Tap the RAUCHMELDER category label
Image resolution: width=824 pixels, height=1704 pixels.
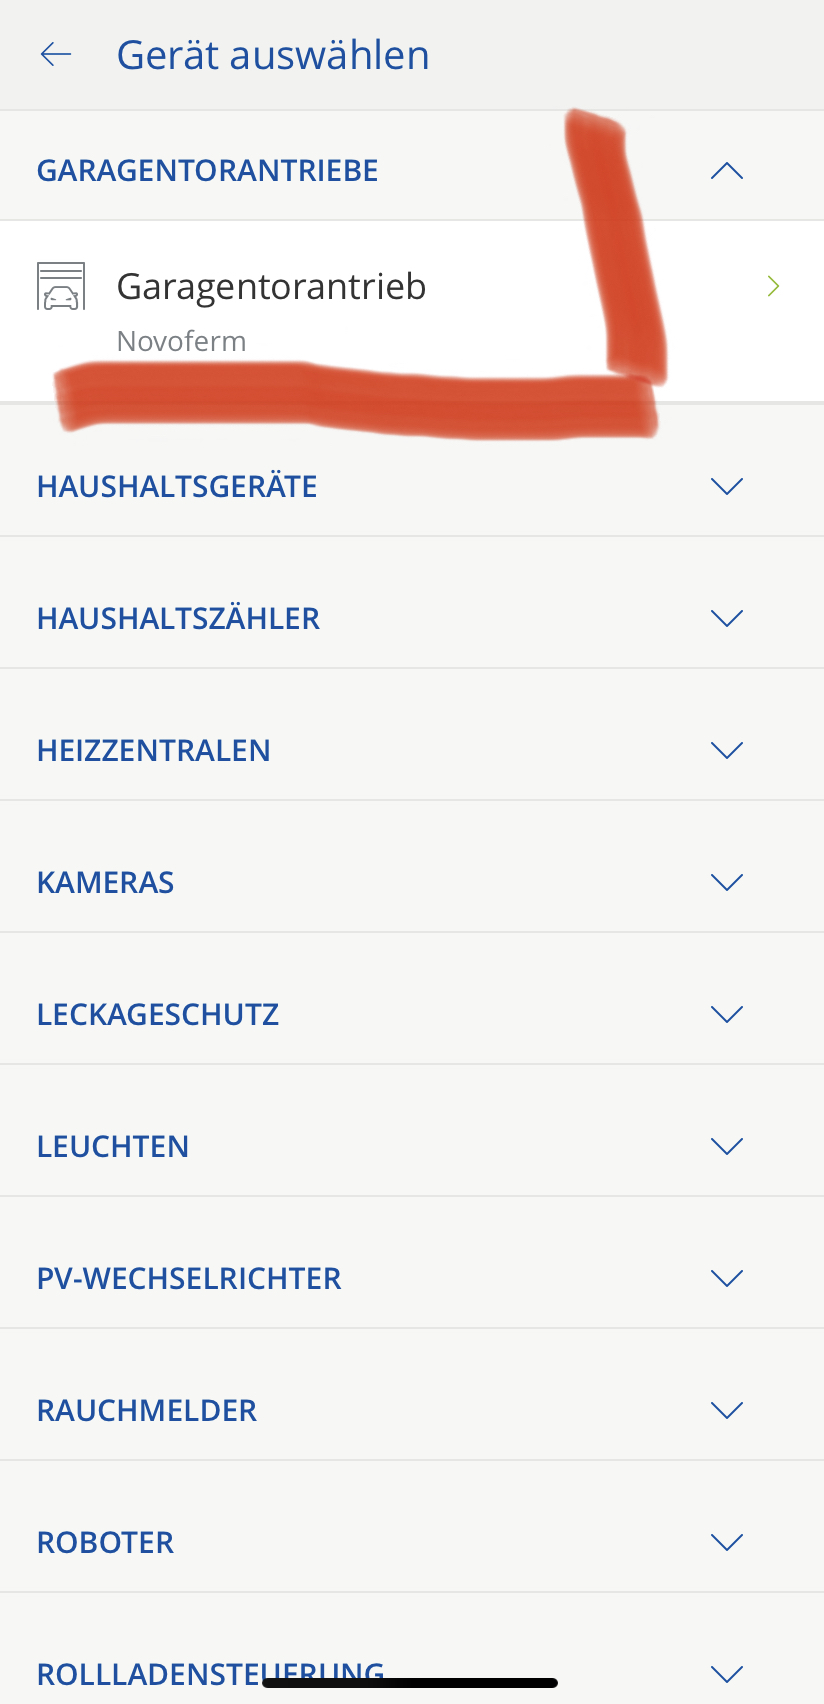[x=147, y=1411]
